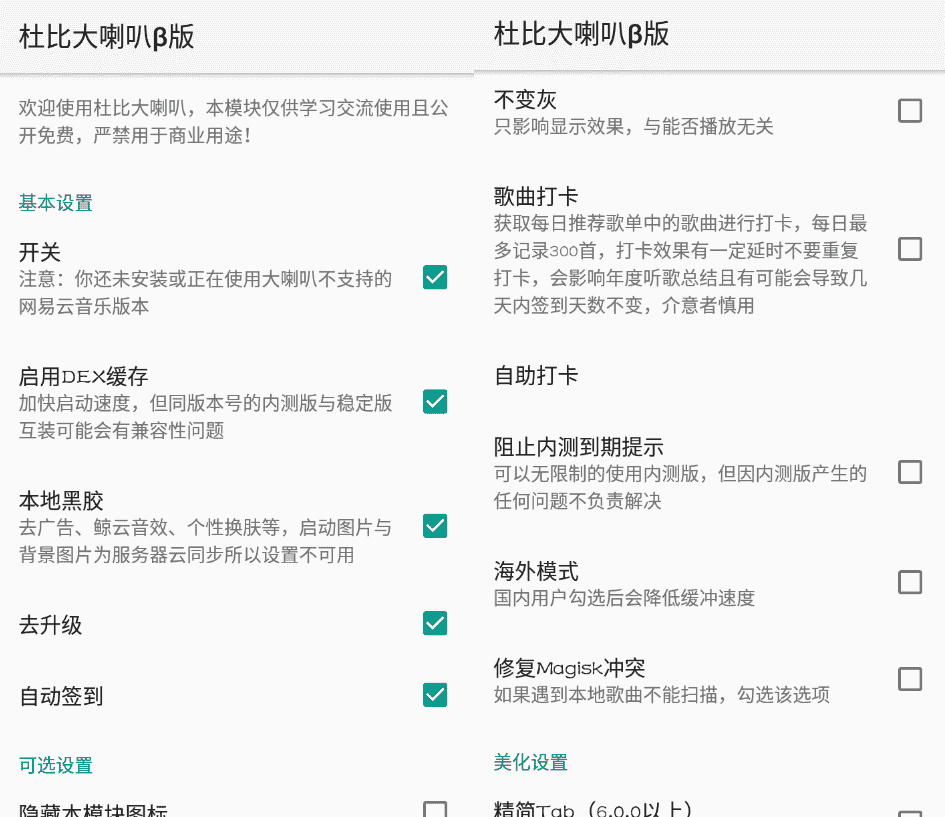Image resolution: width=945 pixels, height=817 pixels.
Task: Turn on 海外模式 overseas mode
Action: click(x=910, y=581)
